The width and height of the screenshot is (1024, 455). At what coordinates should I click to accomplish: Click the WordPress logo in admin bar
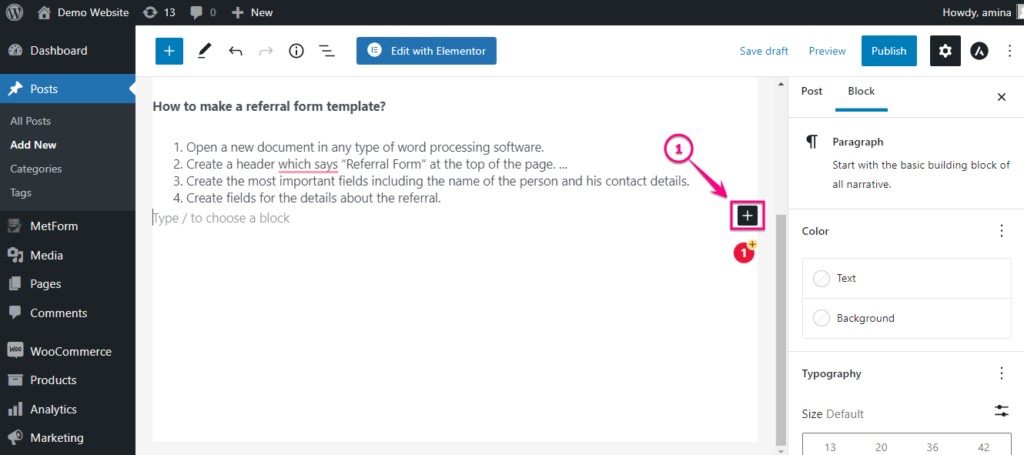coord(14,12)
